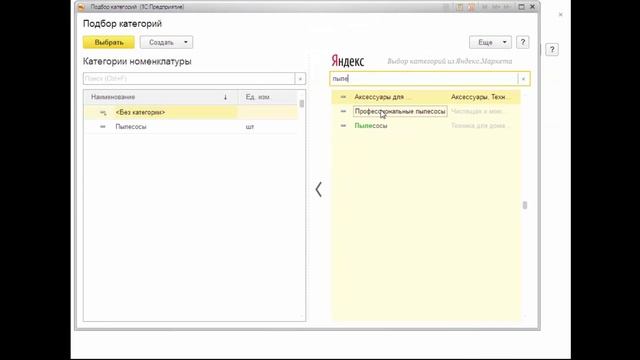This screenshot has height=360, width=640.
Task: Close the Подбор категорий window
Action: point(532,7)
